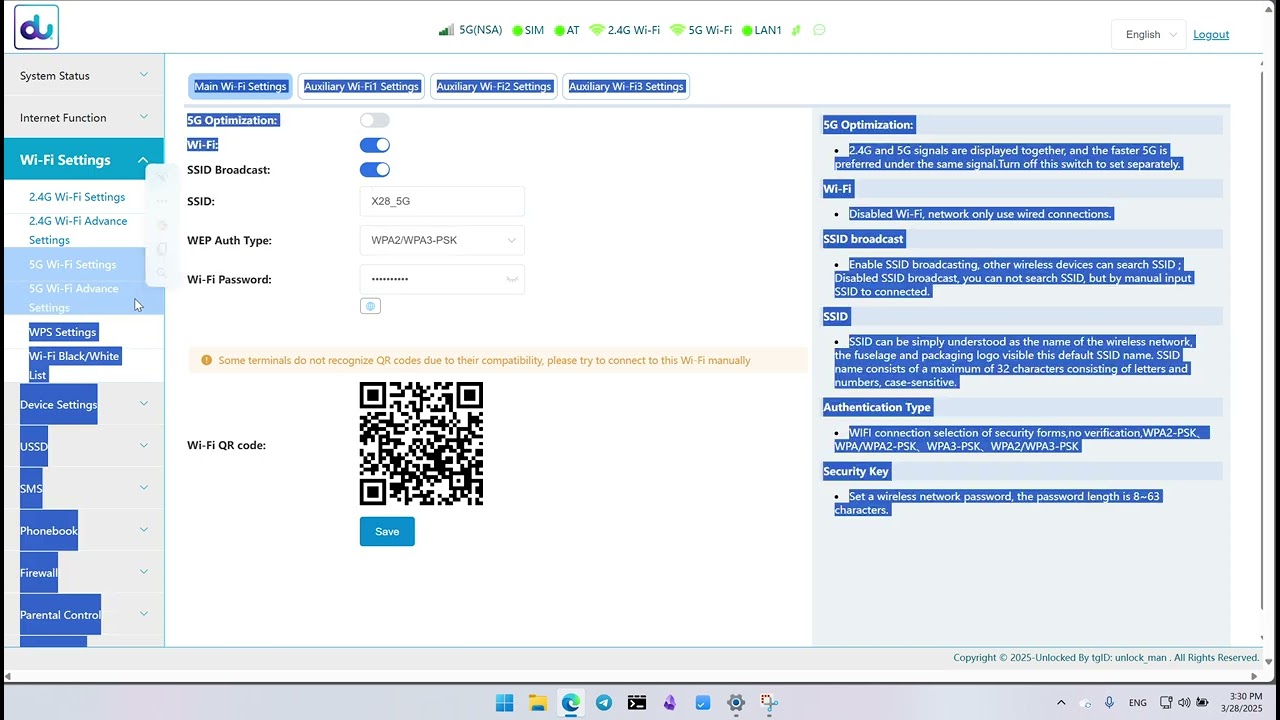Open Wi-Fi Black/White List page
This screenshot has width=1280, height=720.
click(x=74, y=365)
